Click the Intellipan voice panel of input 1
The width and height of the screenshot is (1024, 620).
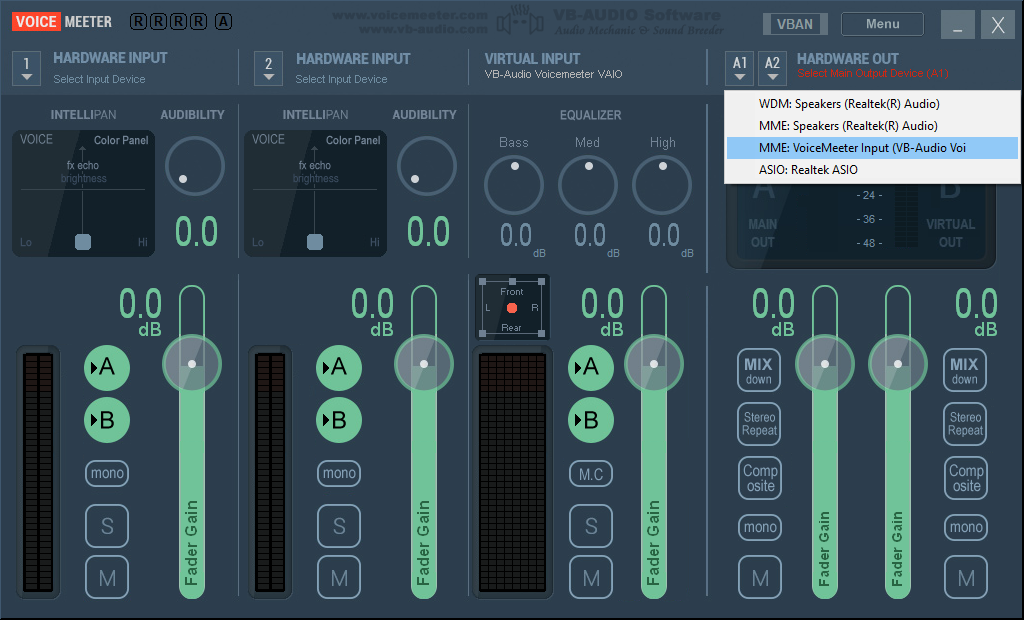point(84,193)
